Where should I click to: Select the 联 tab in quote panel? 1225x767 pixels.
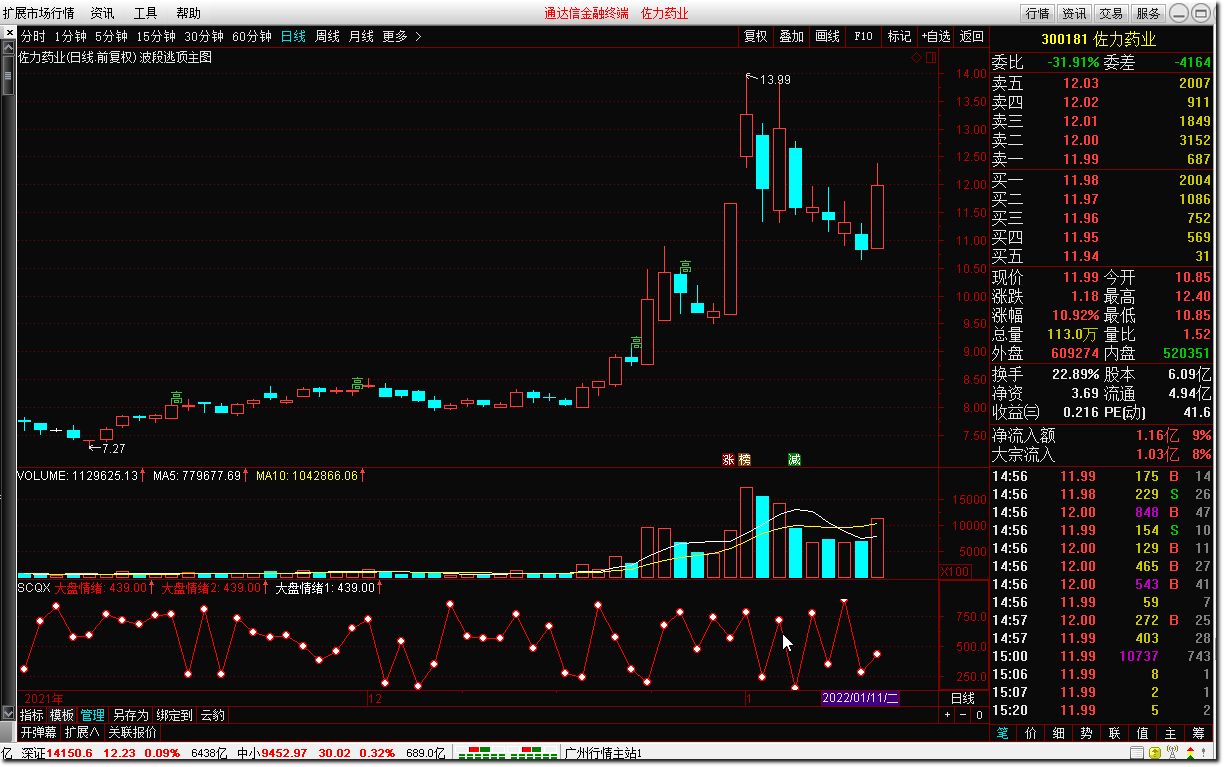1115,733
